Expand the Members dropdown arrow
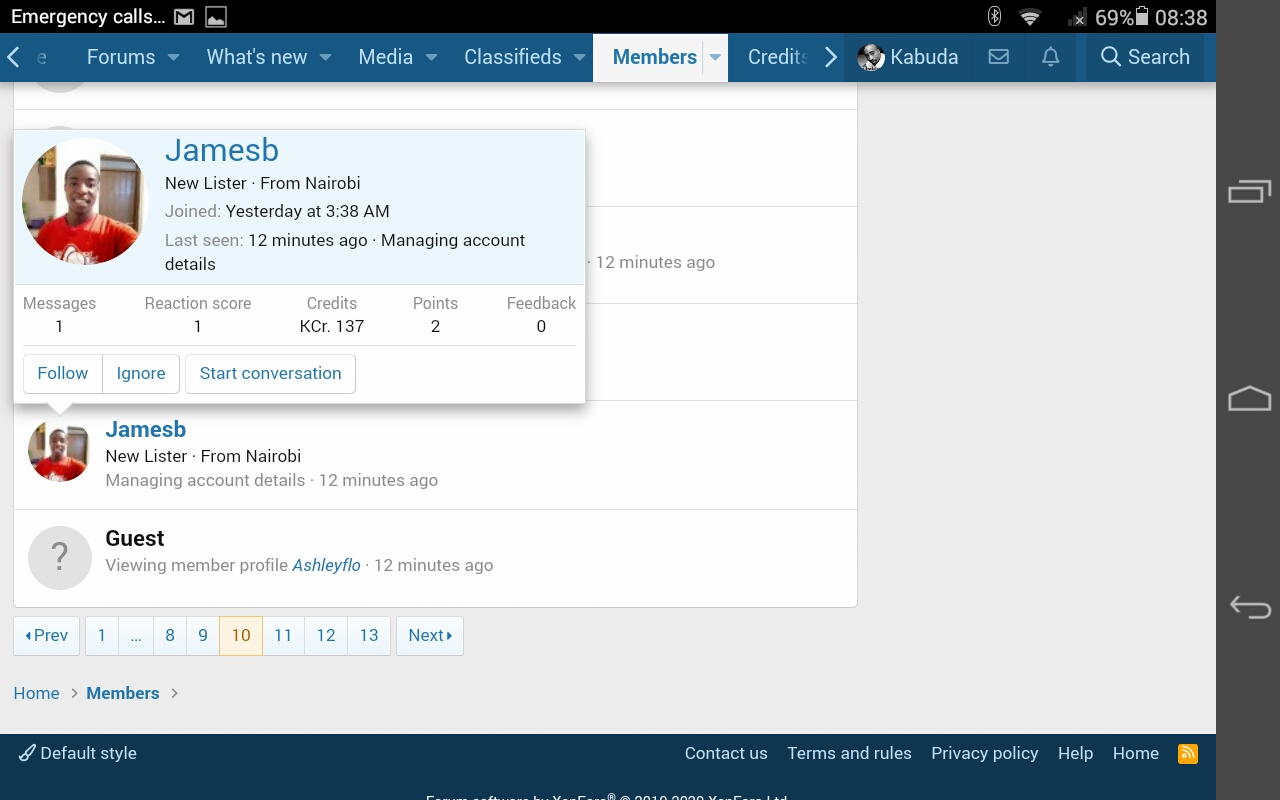The width and height of the screenshot is (1280, 800). pyautogui.click(x=715, y=57)
